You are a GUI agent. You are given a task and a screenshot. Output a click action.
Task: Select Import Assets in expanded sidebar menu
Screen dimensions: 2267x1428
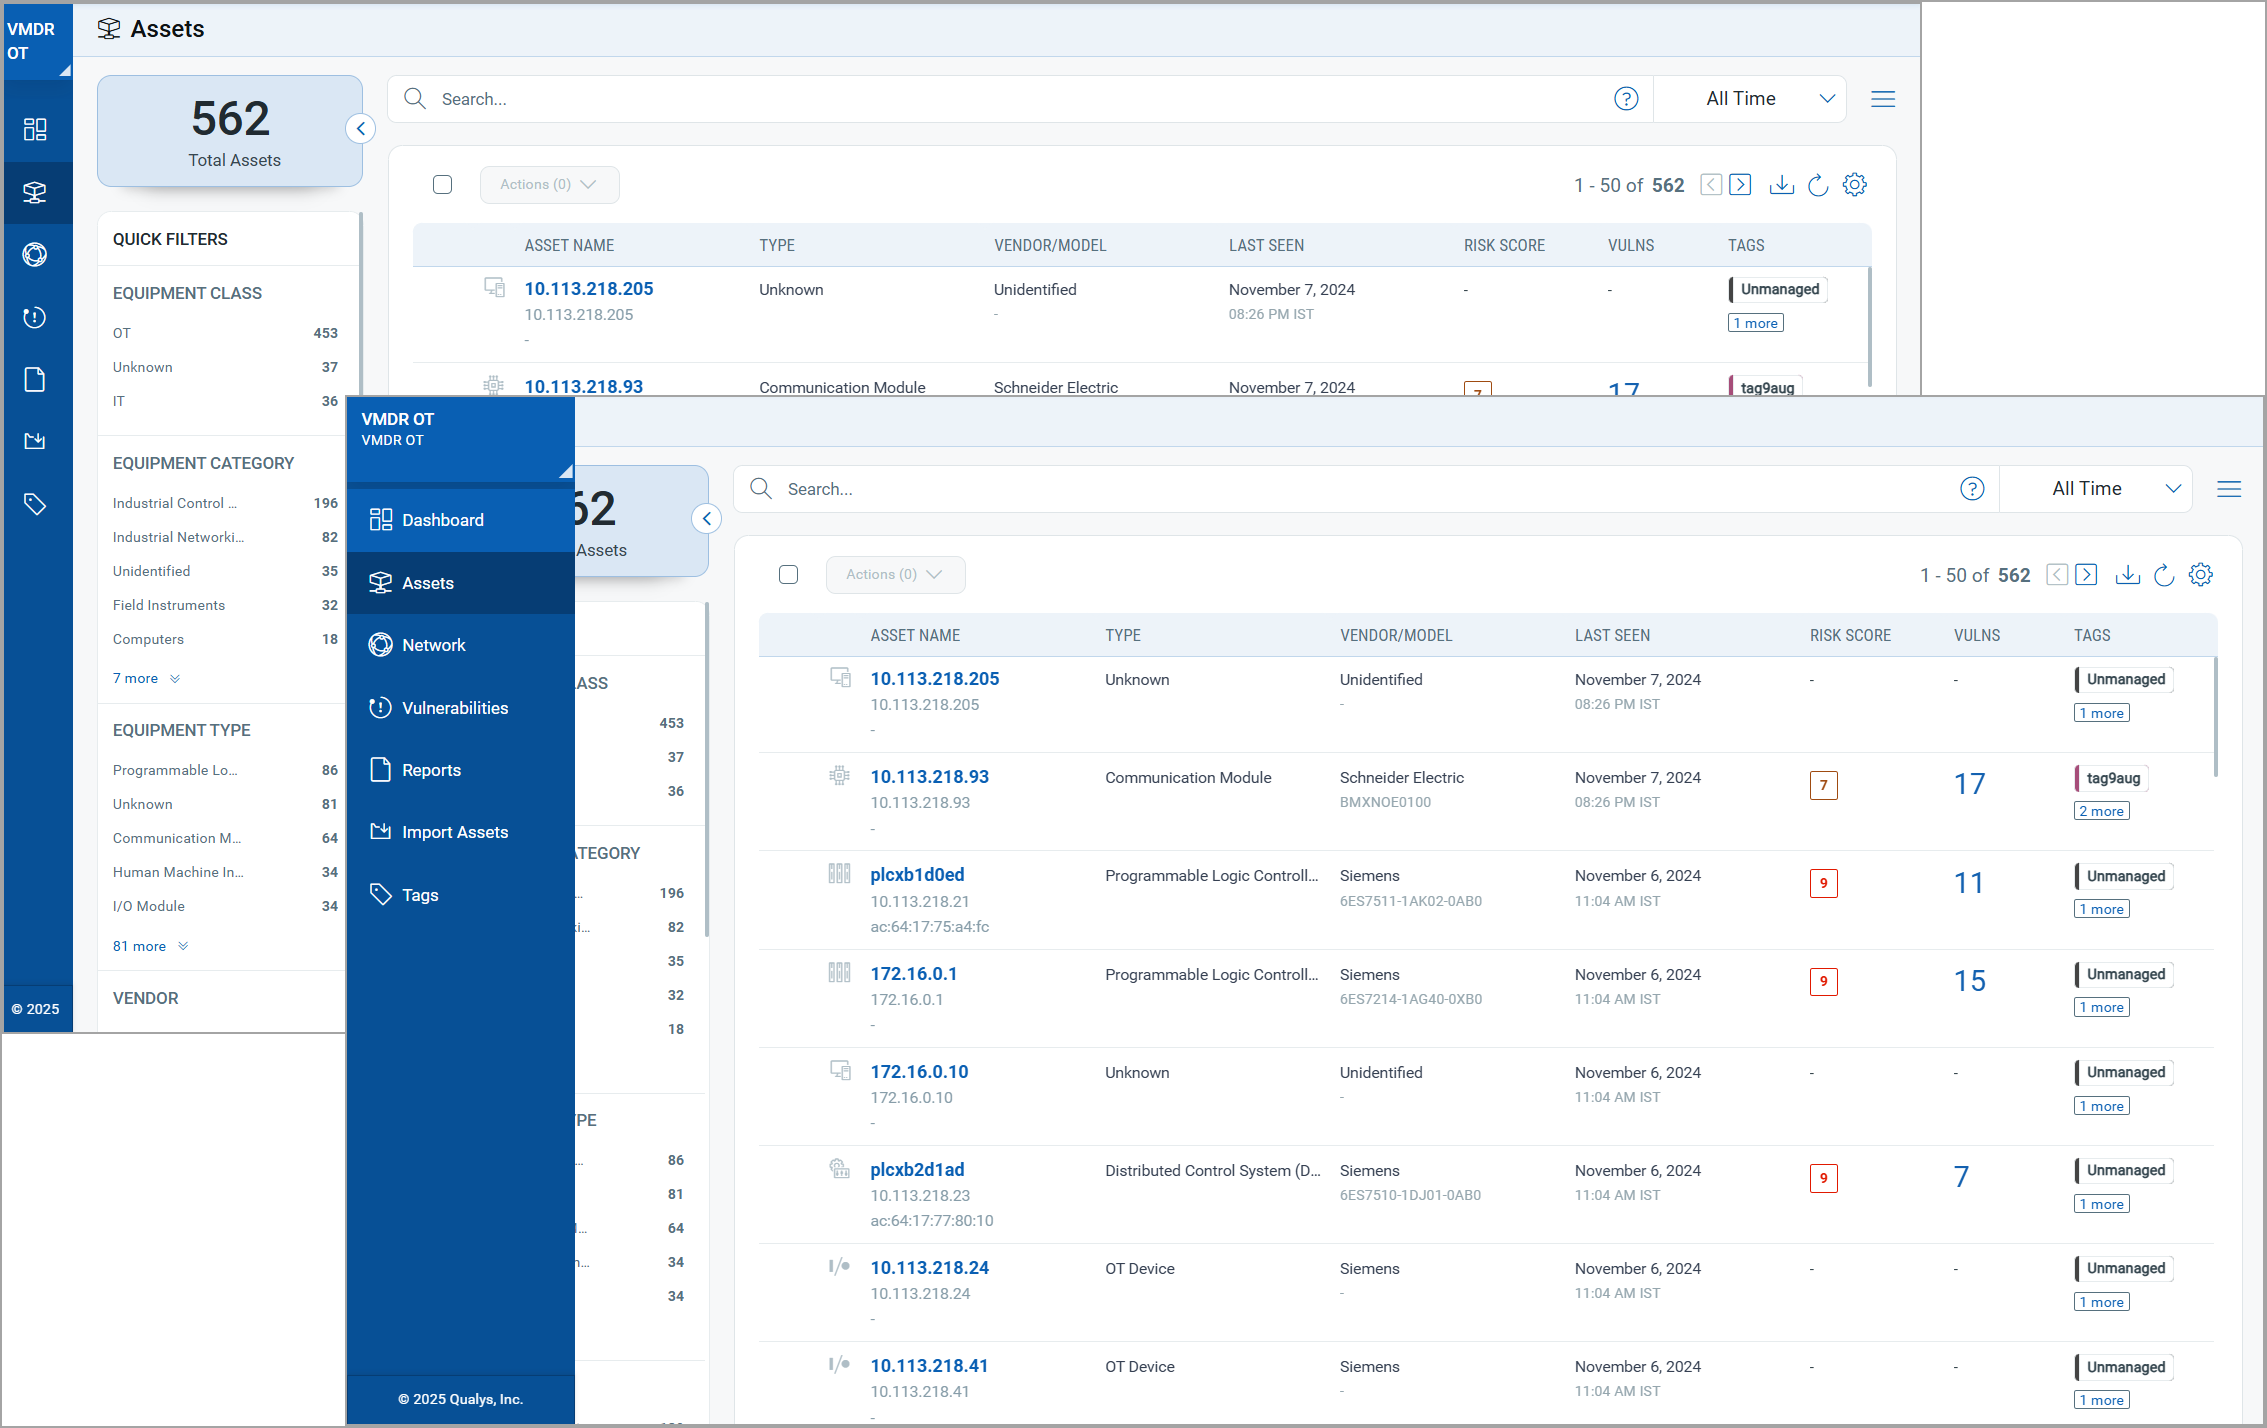tap(460, 832)
